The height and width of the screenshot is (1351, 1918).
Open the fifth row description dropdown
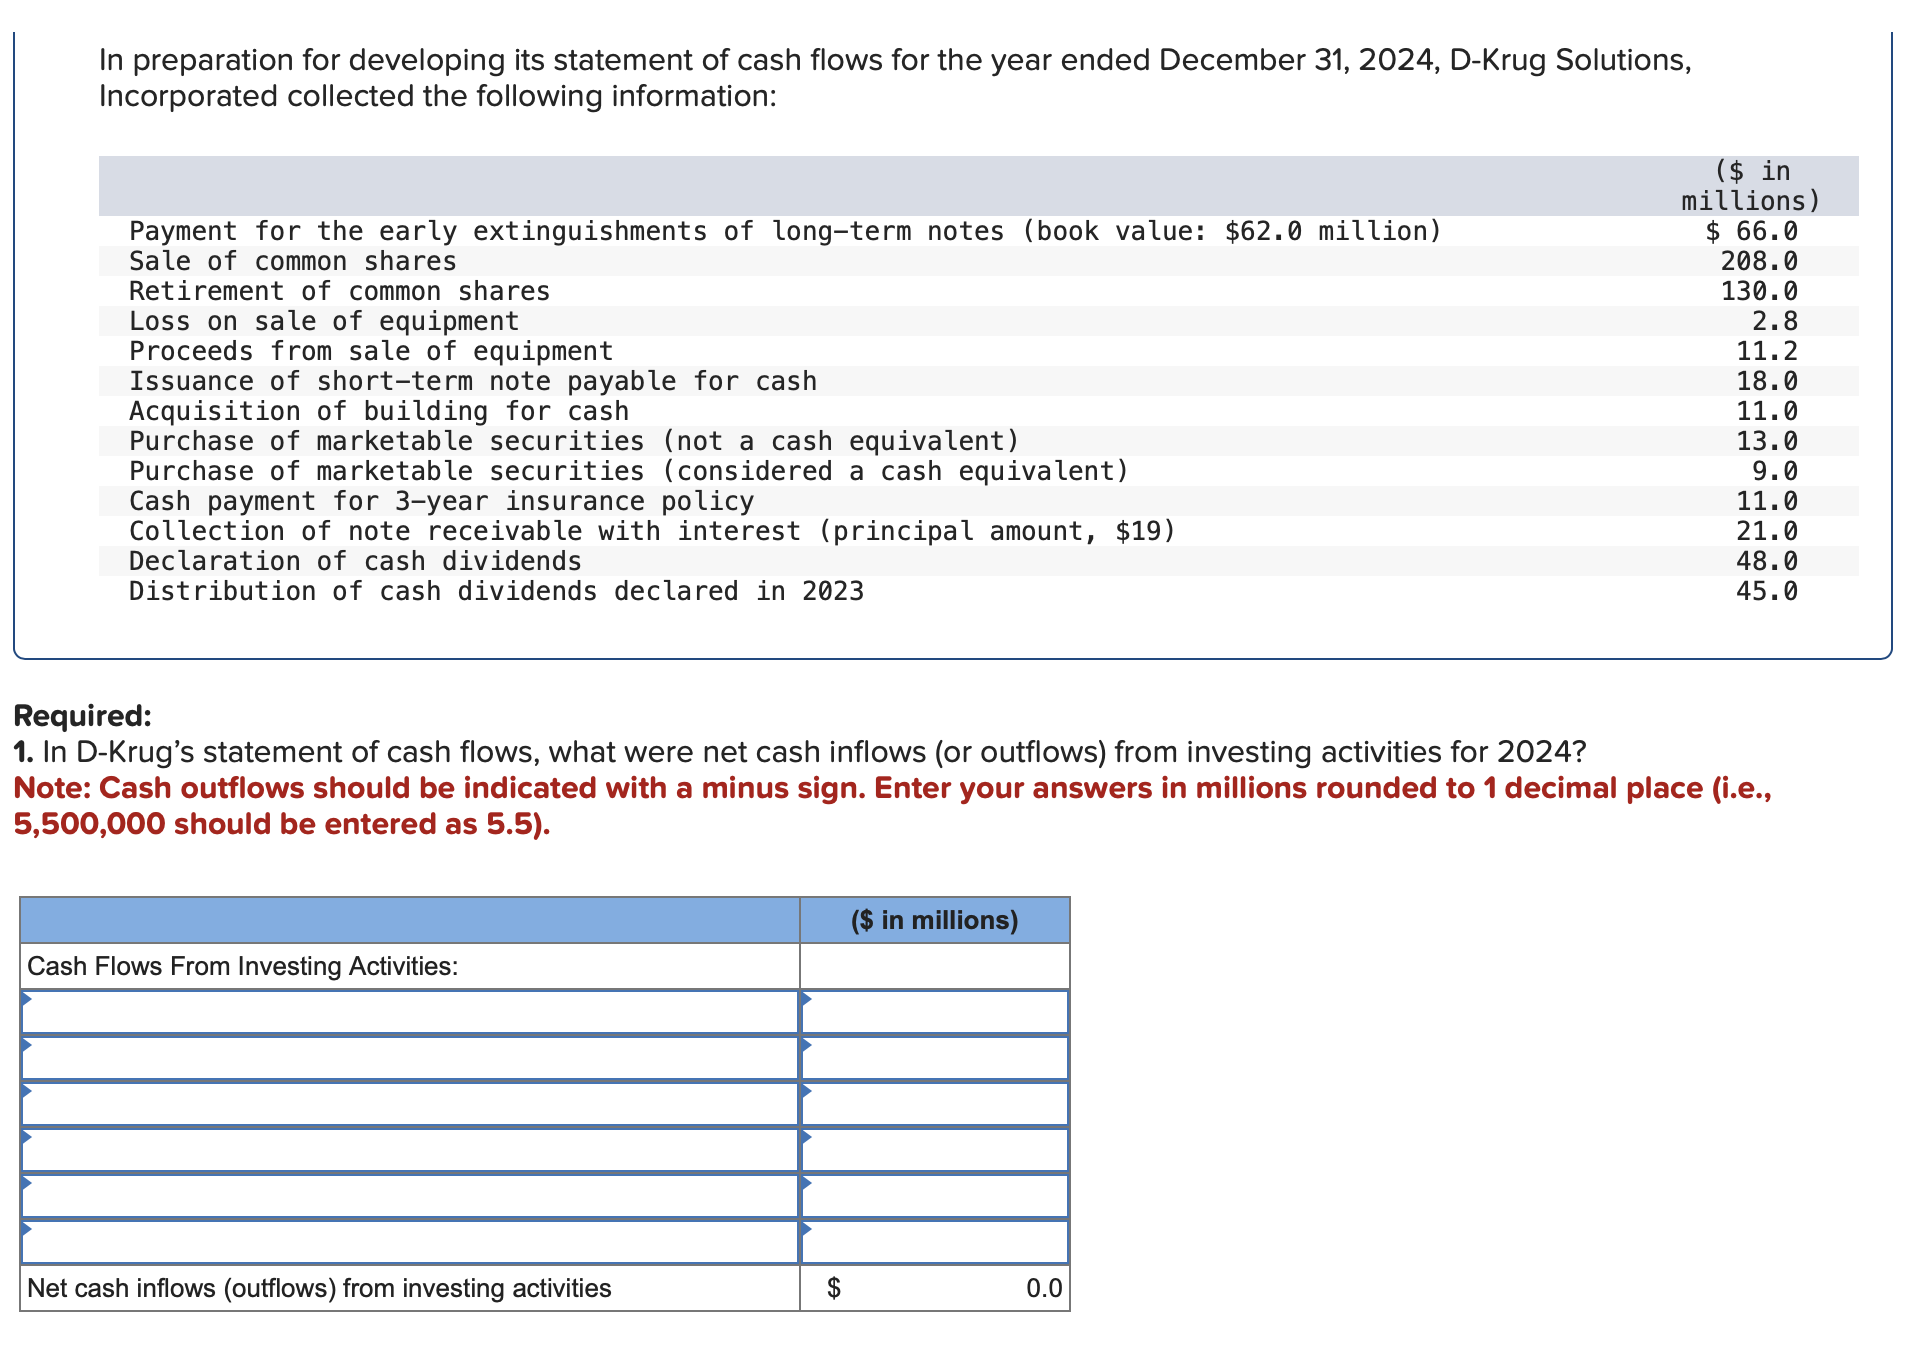click(x=408, y=1195)
